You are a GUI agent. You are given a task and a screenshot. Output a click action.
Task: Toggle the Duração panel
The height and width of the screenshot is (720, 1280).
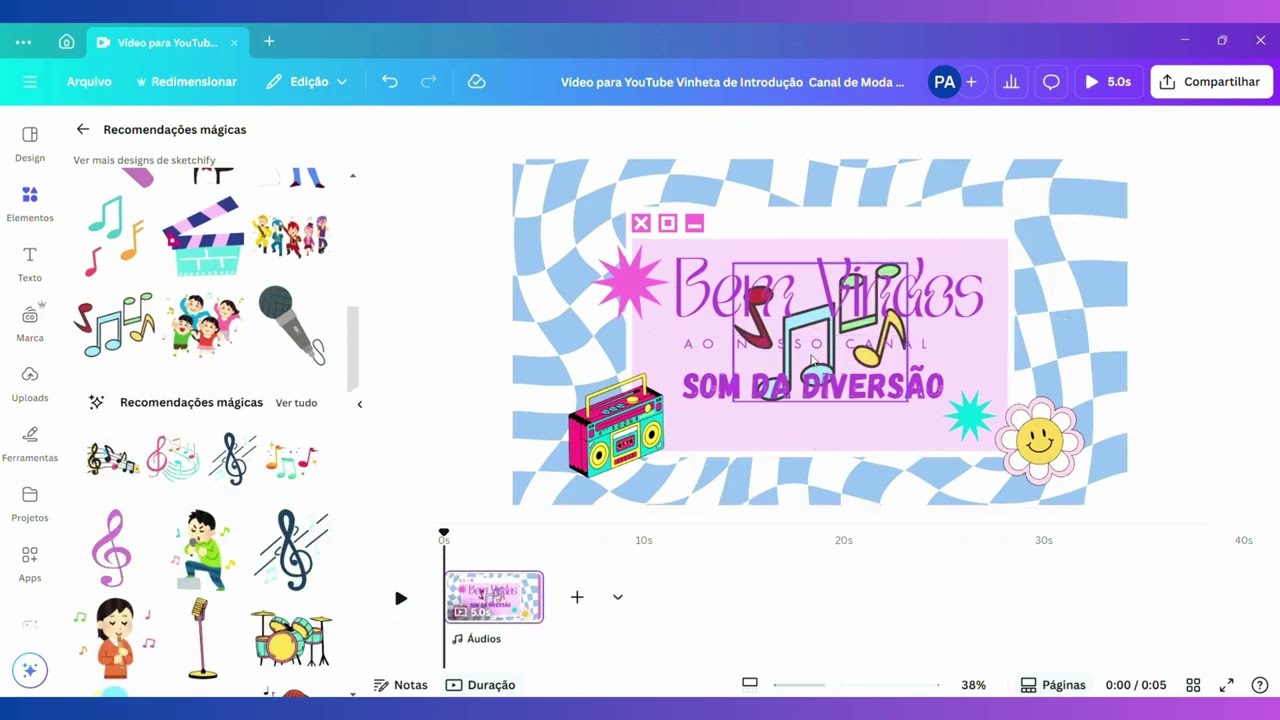coord(481,685)
